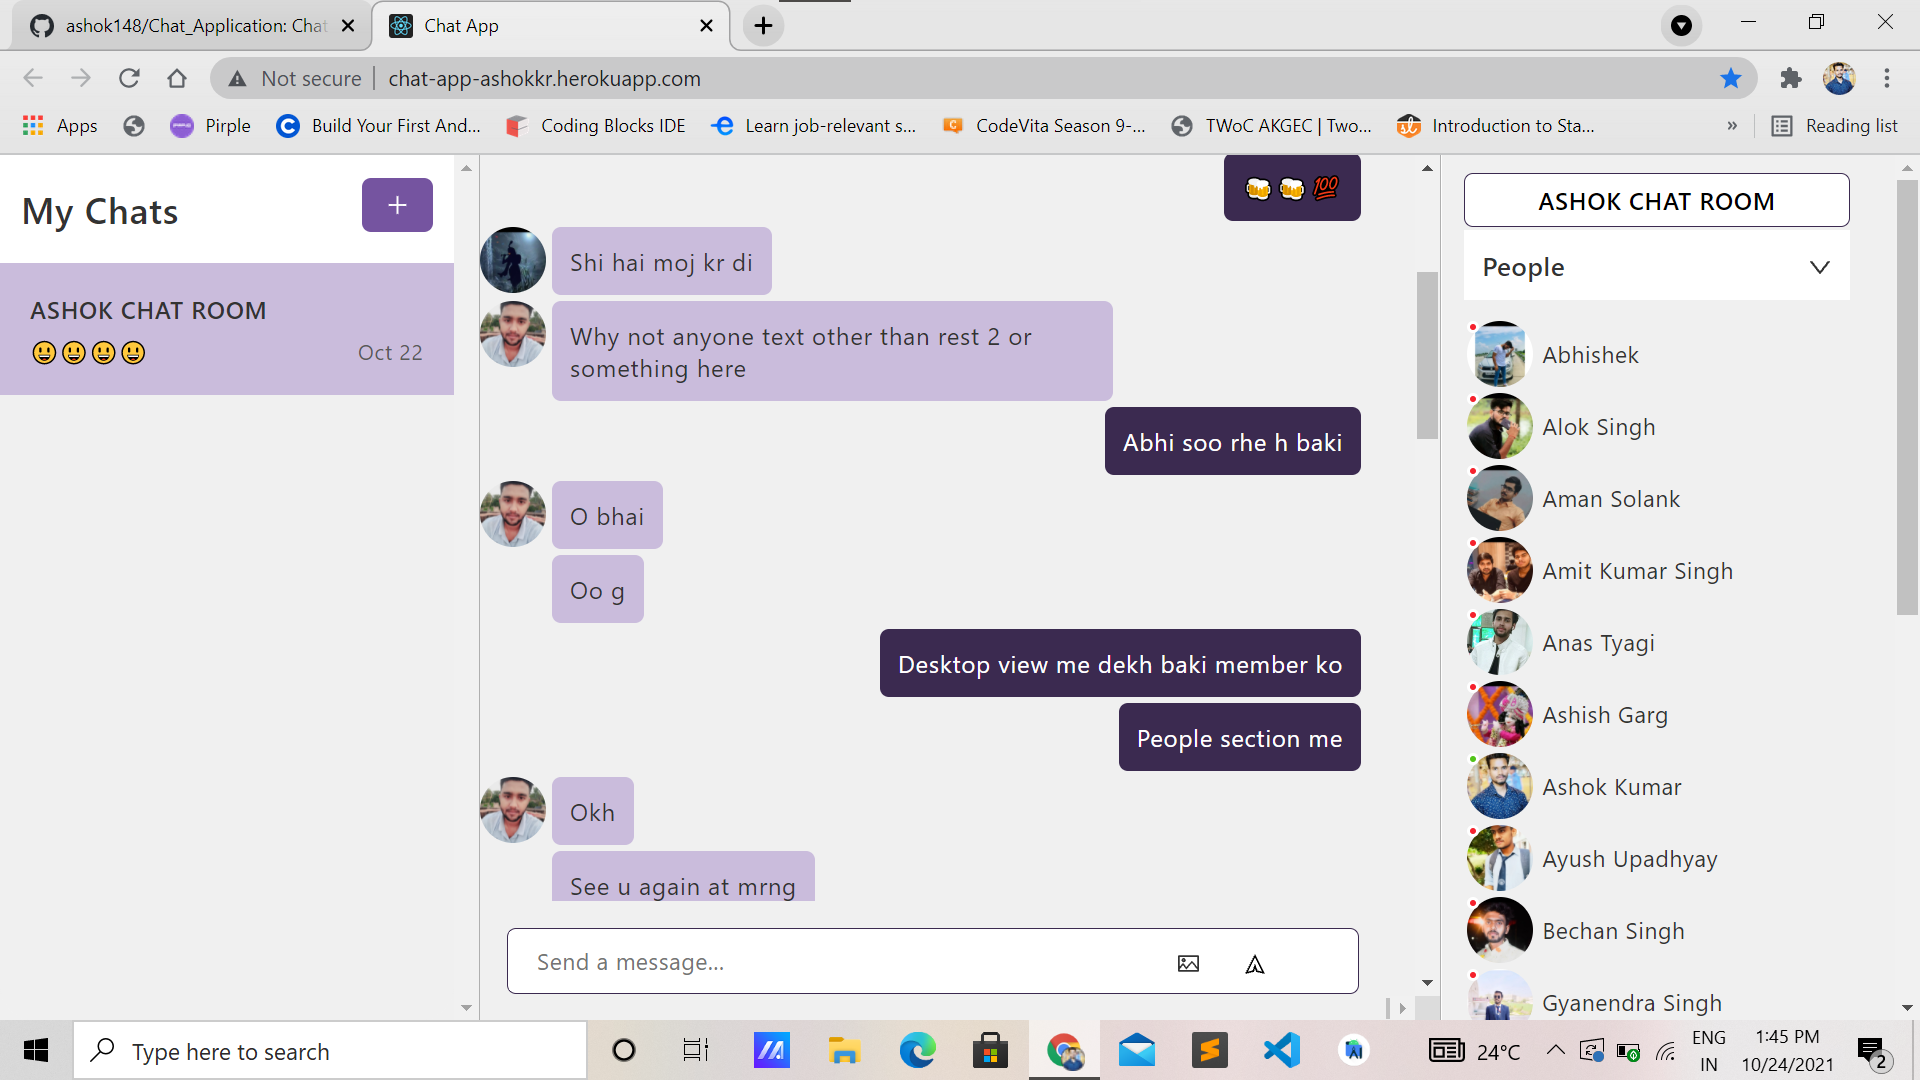Click the plus icon to create new chat
This screenshot has width=1920, height=1080.
[396, 205]
